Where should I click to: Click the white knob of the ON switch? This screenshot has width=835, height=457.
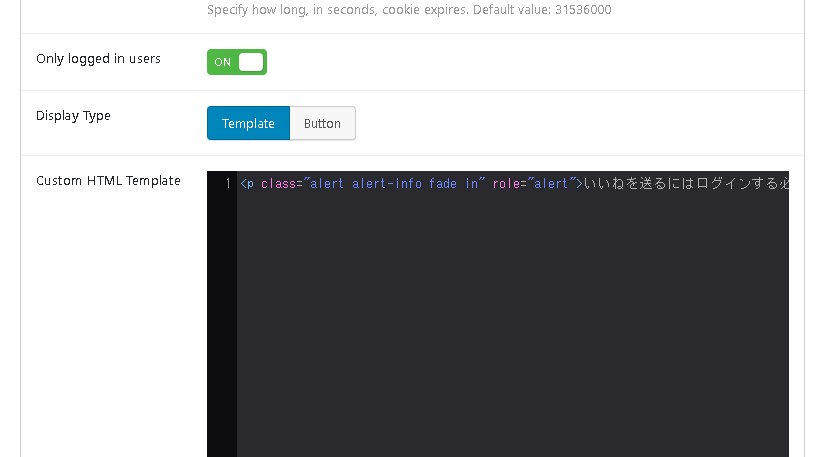pyautogui.click(x=251, y=62)
